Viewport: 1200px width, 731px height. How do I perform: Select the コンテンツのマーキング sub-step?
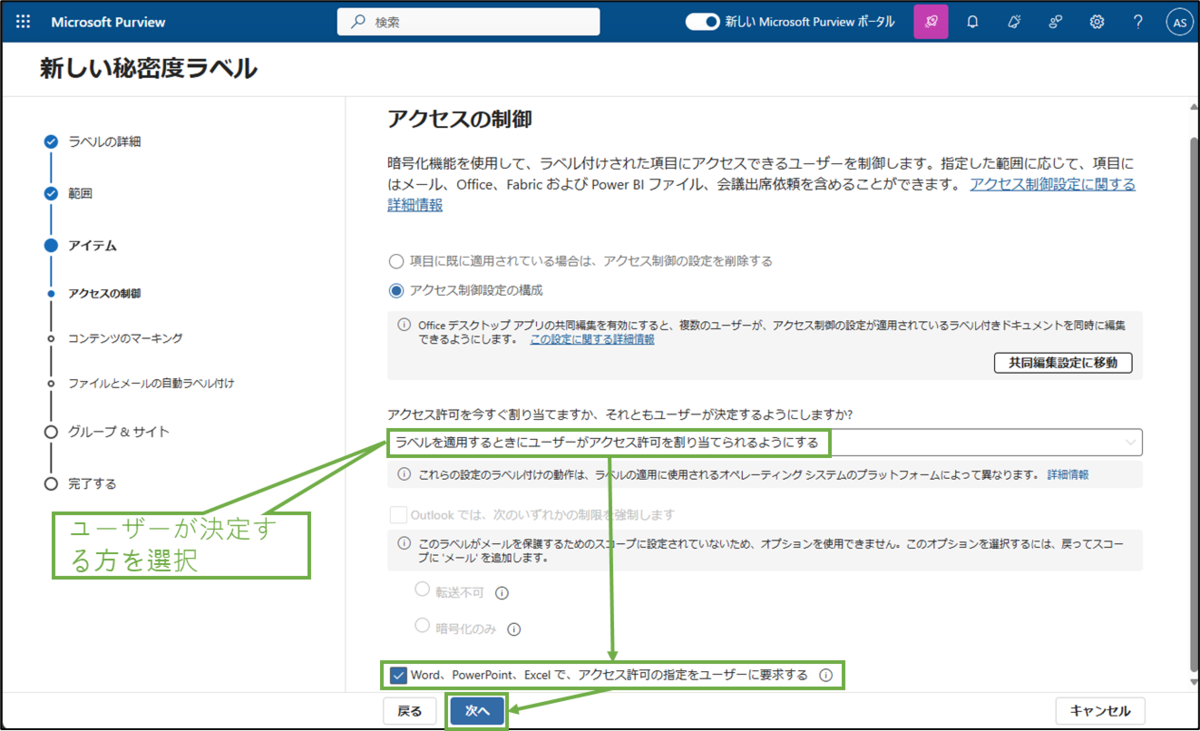pos(125,339)
